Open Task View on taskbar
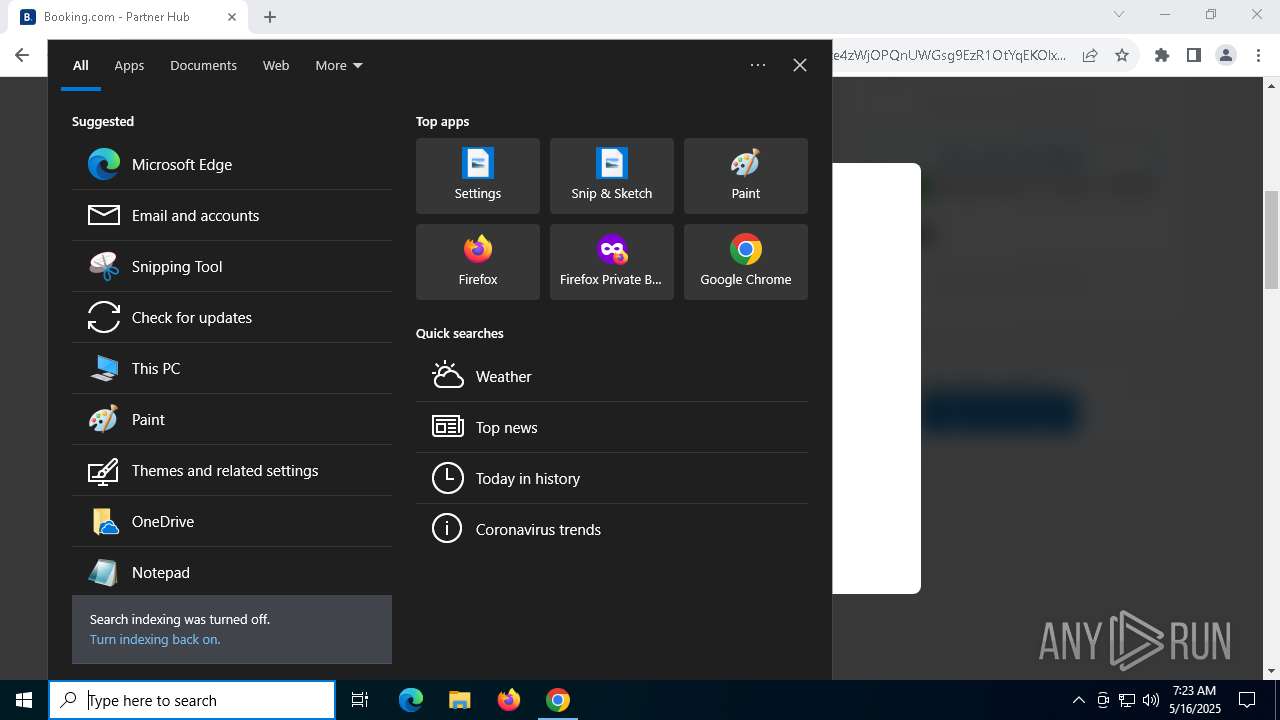This screenshot has width=1280, height=720. click(360, 700)
